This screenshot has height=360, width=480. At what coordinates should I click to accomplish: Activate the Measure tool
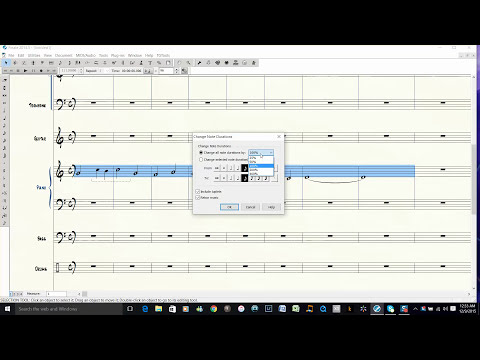[51, 63]
